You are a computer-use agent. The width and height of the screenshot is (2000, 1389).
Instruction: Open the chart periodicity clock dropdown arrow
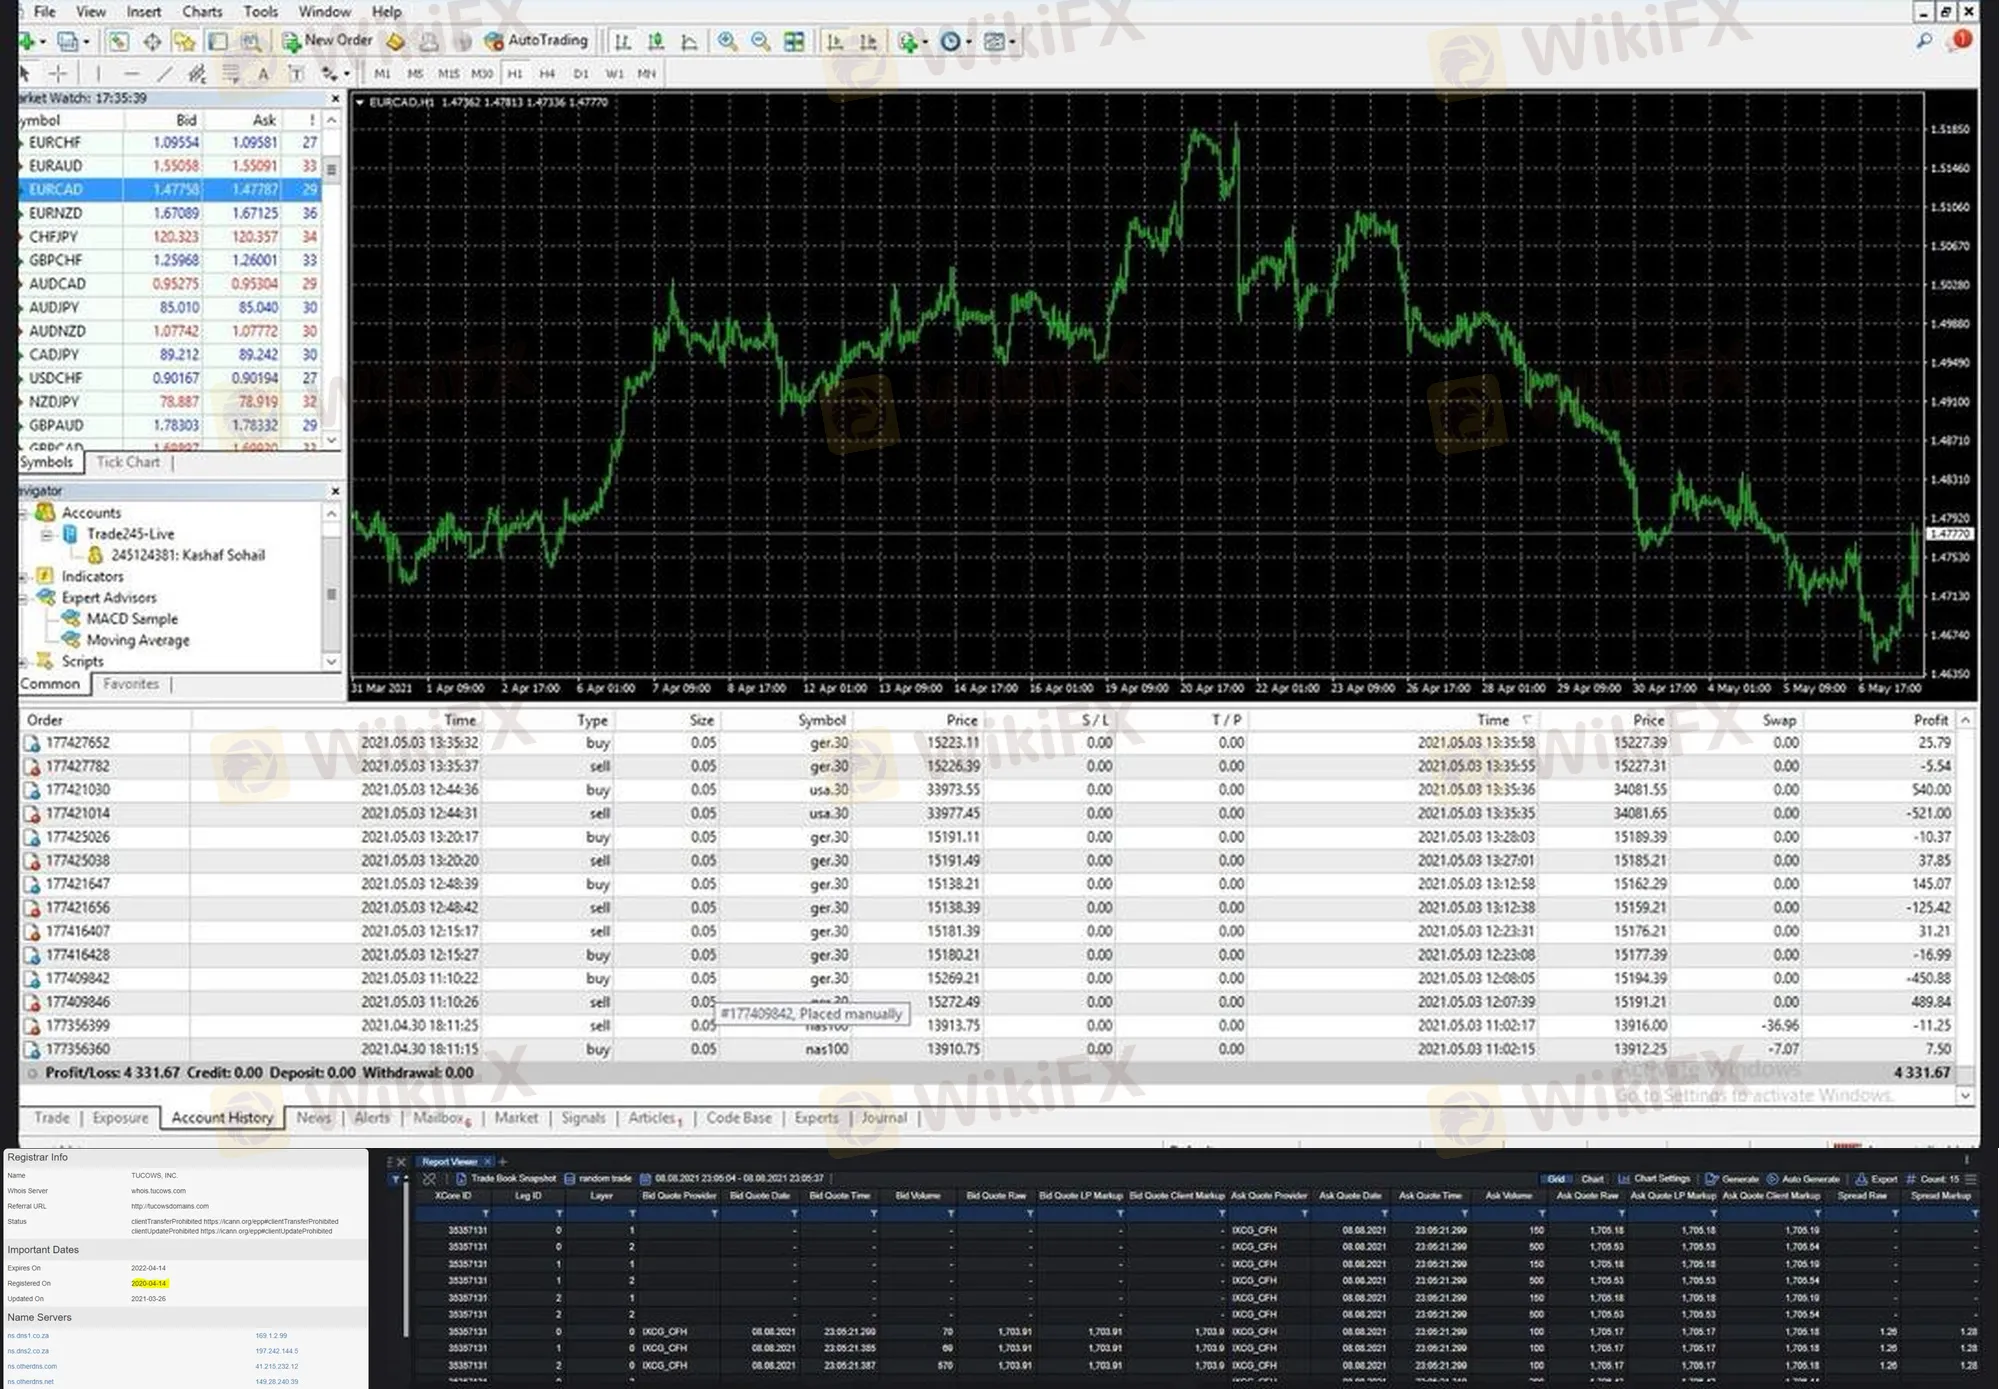click(968, 42)
